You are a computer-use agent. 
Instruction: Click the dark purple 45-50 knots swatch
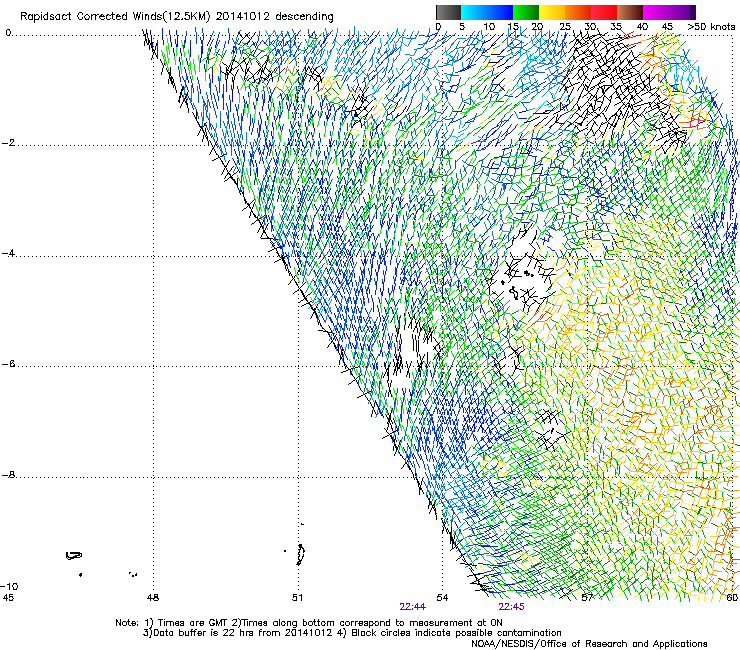click(x=682, y=12)
